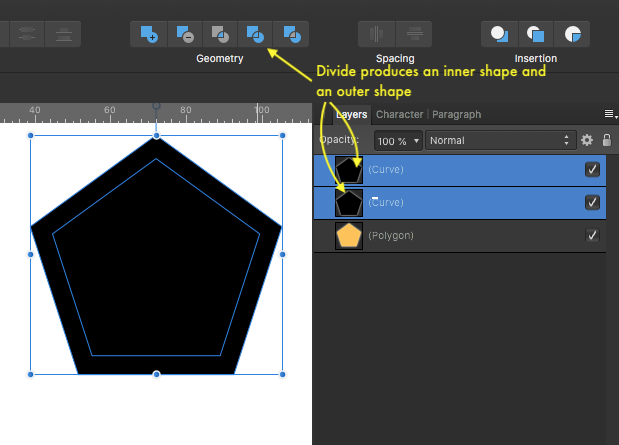
Task: Click the left-middle selection handle
Action: (x=30, y=255)
